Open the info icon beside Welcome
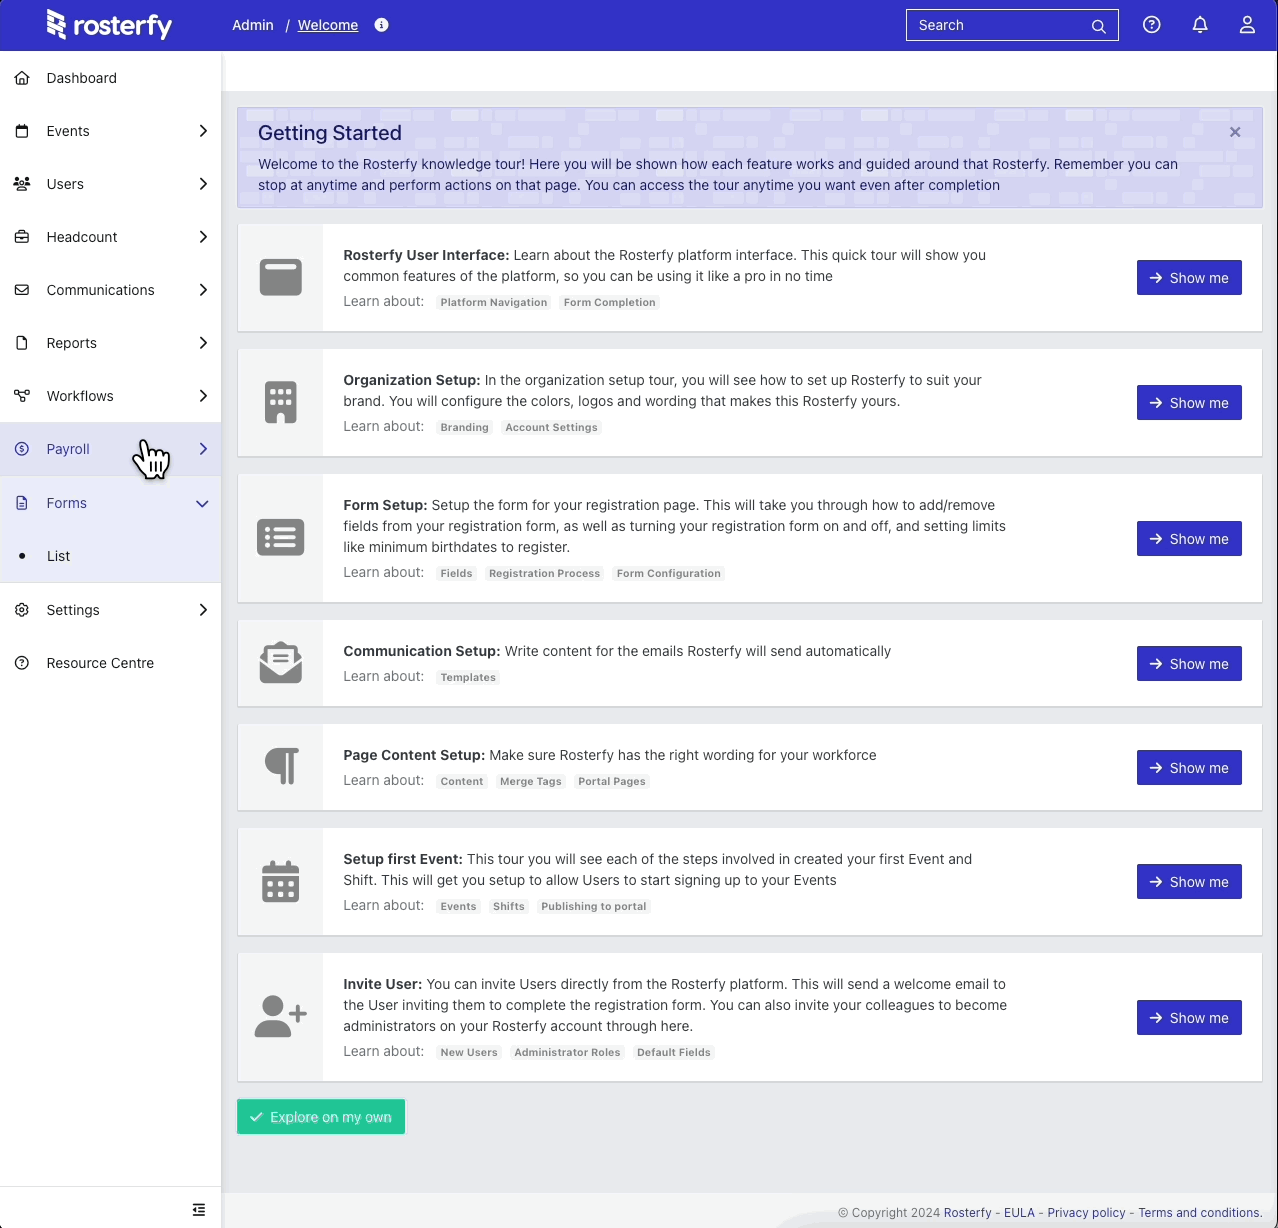This screenshot has height=1228, width=1278. 381,25
